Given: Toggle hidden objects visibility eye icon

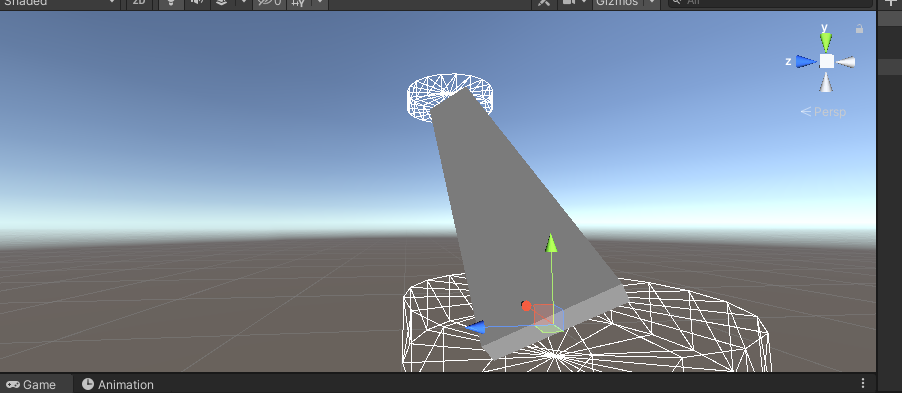Looking at the screenshot, I should [269, 3].
